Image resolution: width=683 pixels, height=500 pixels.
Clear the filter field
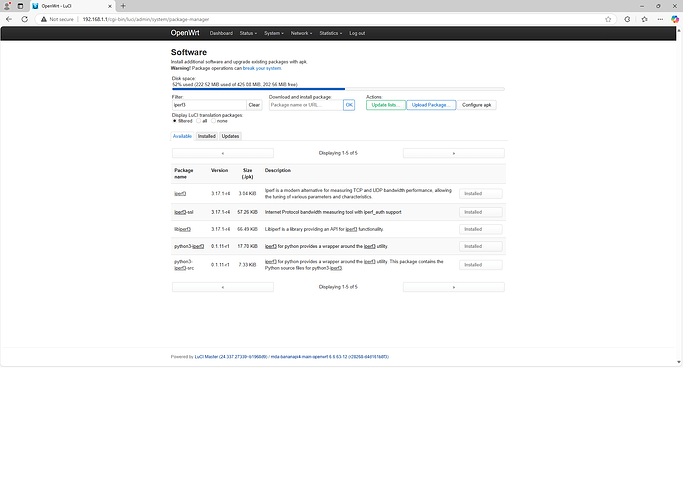[x=254, y=105]
